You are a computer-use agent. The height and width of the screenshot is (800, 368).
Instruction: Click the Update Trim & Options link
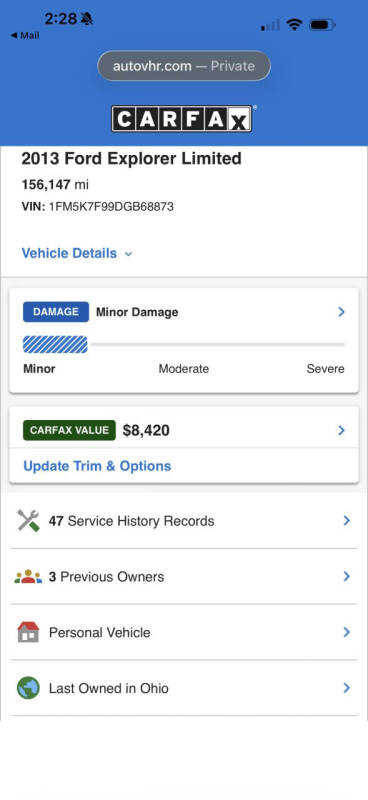[x=97, y=466]
